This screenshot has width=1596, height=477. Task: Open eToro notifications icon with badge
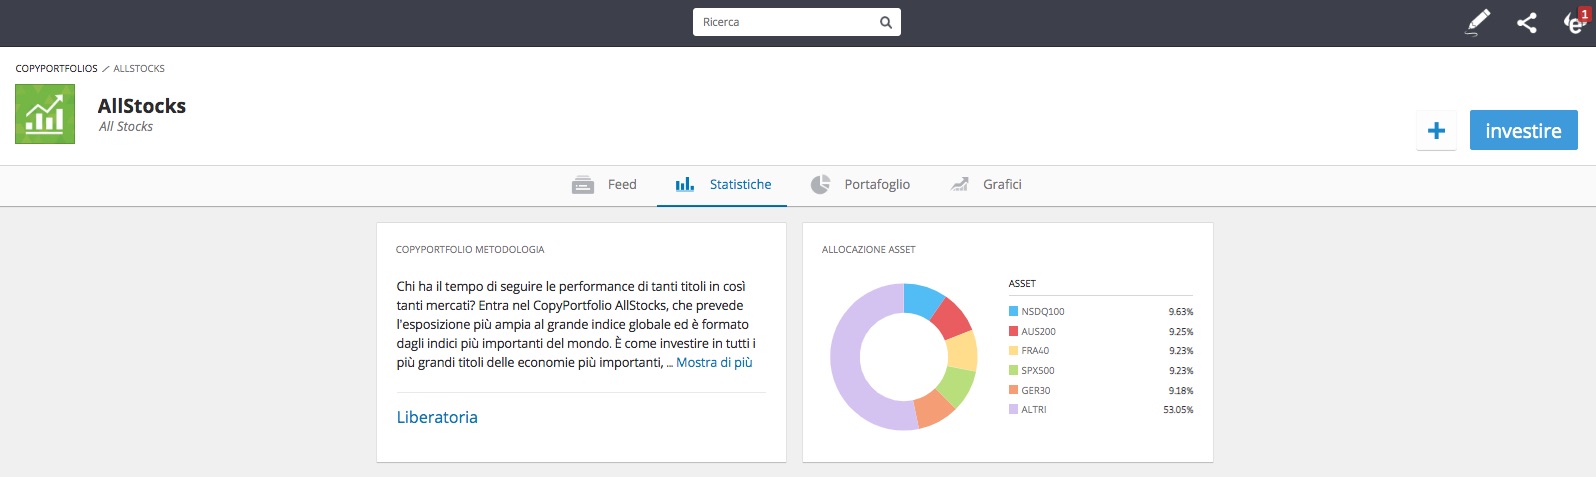pos(1576,21)
